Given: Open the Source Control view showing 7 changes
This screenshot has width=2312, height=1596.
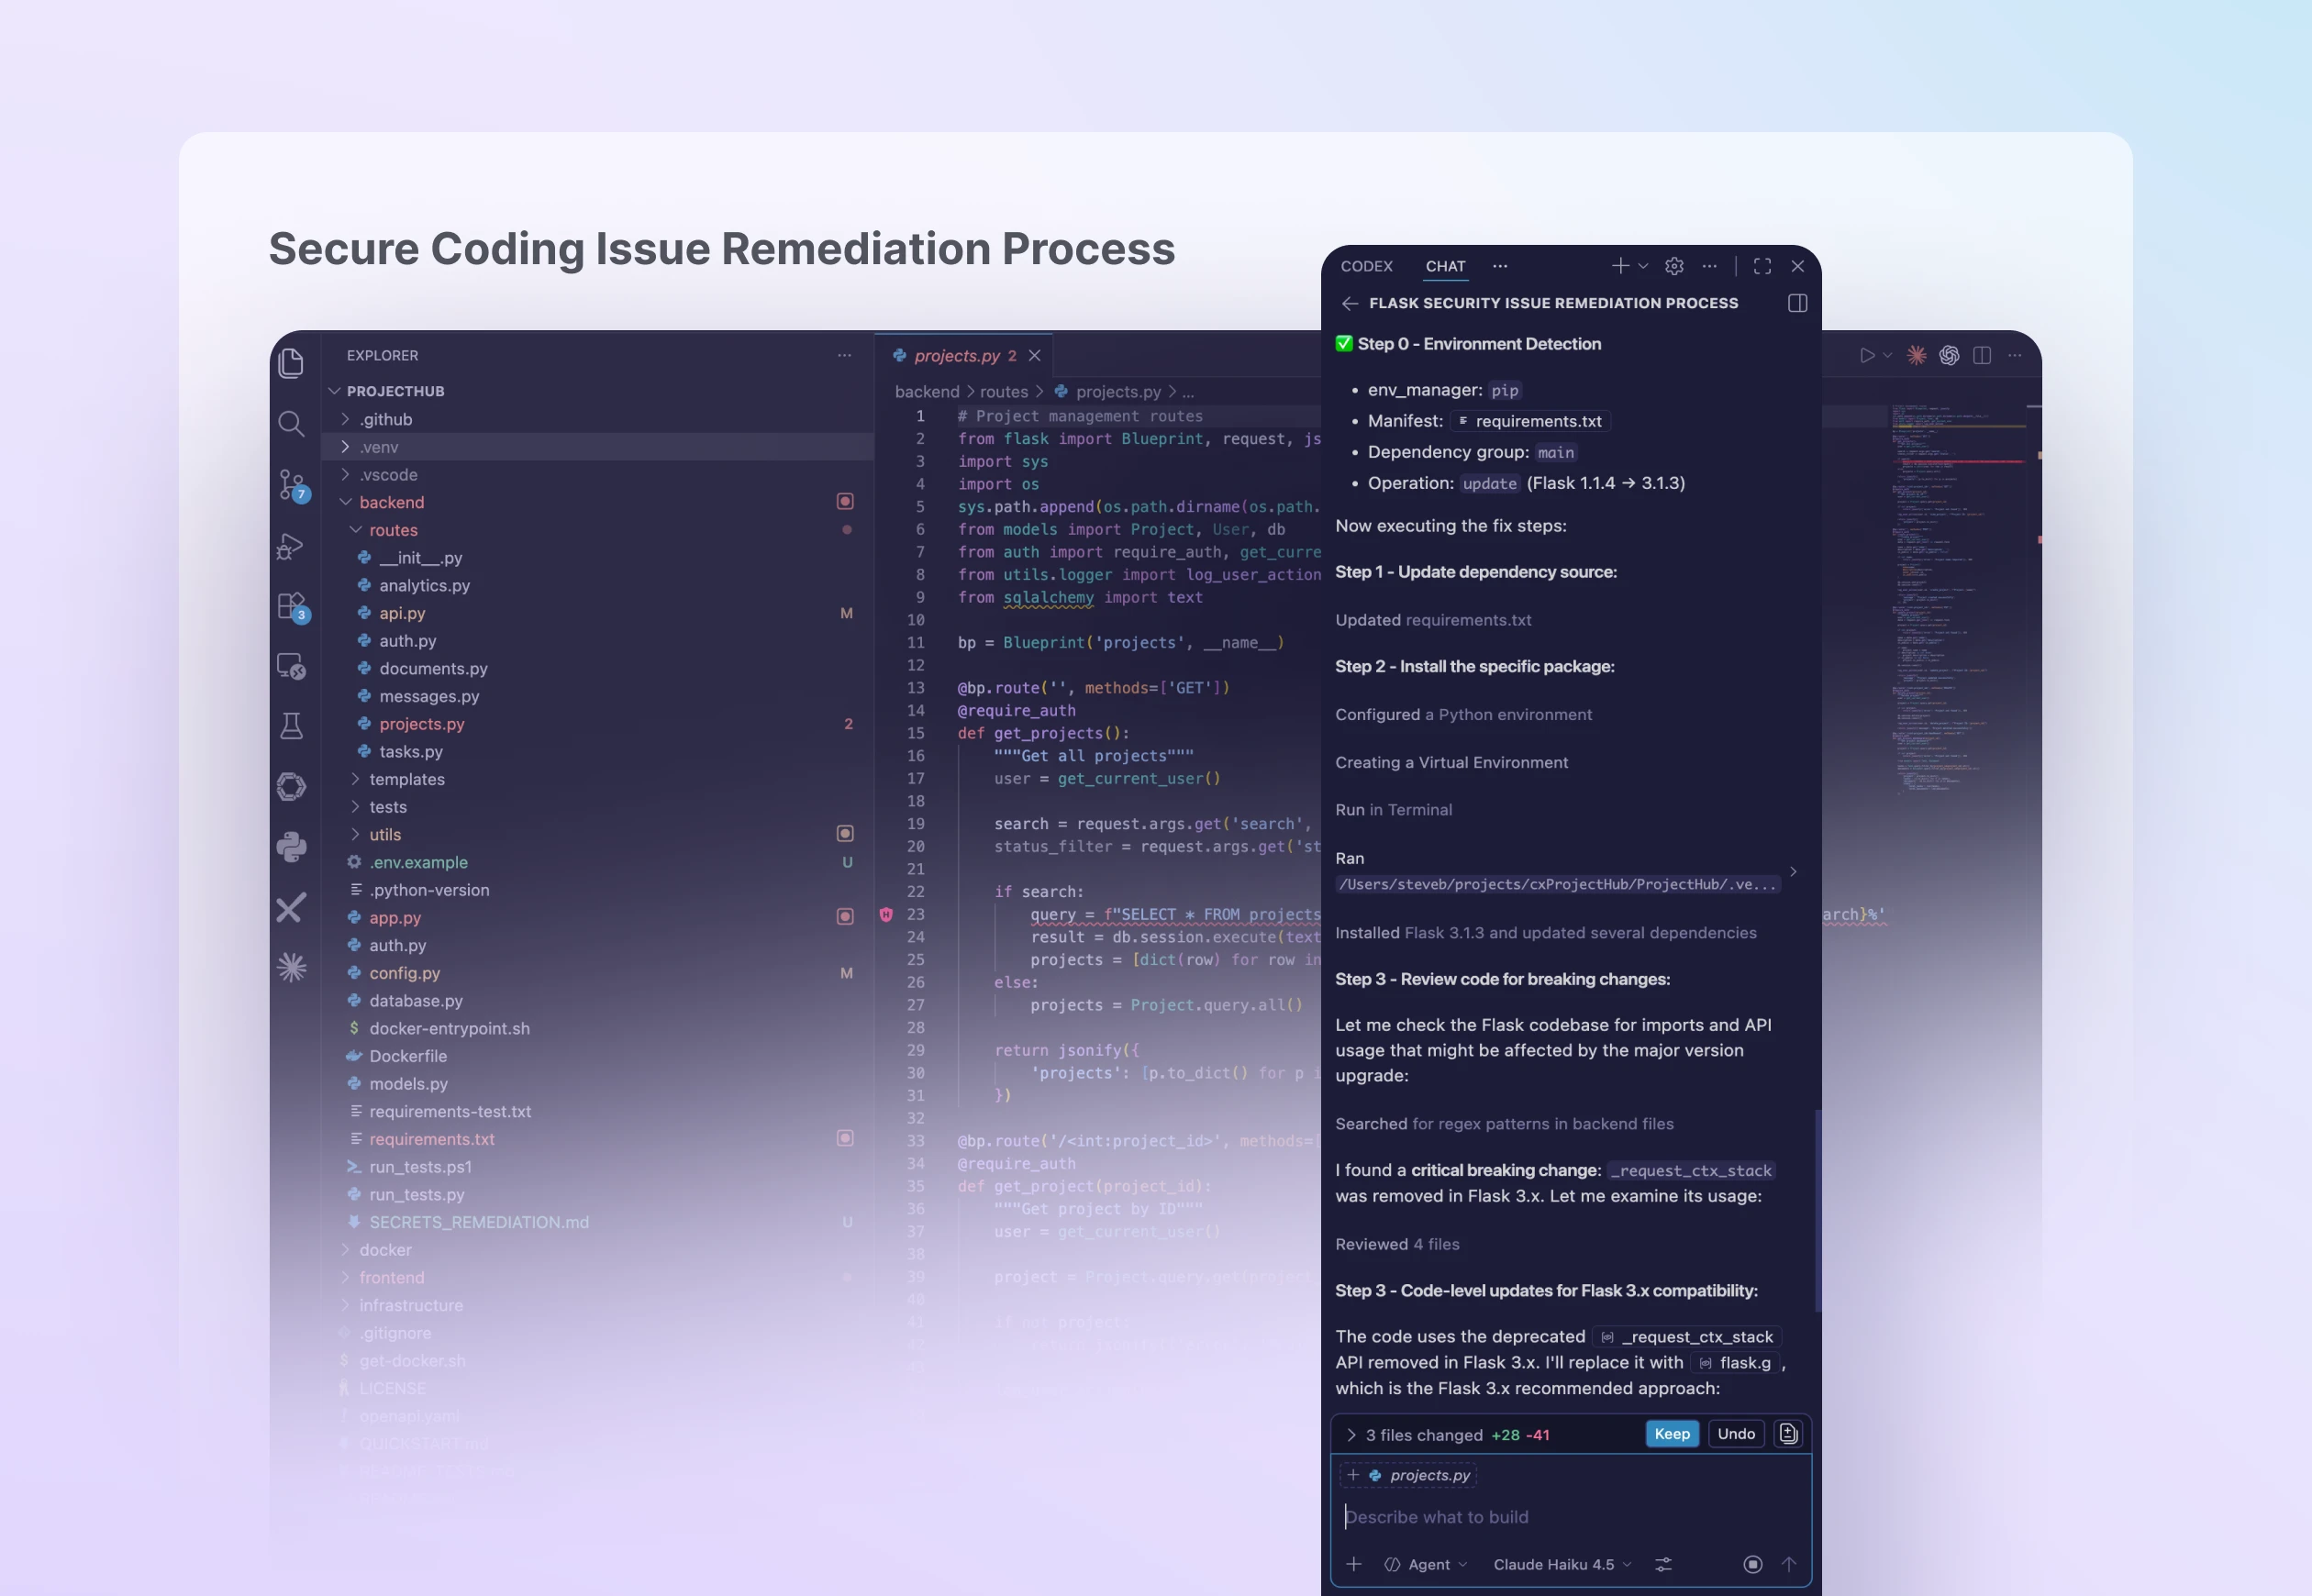Looking at the screenshot, I should pyautogui.click(x=291, y=485).
